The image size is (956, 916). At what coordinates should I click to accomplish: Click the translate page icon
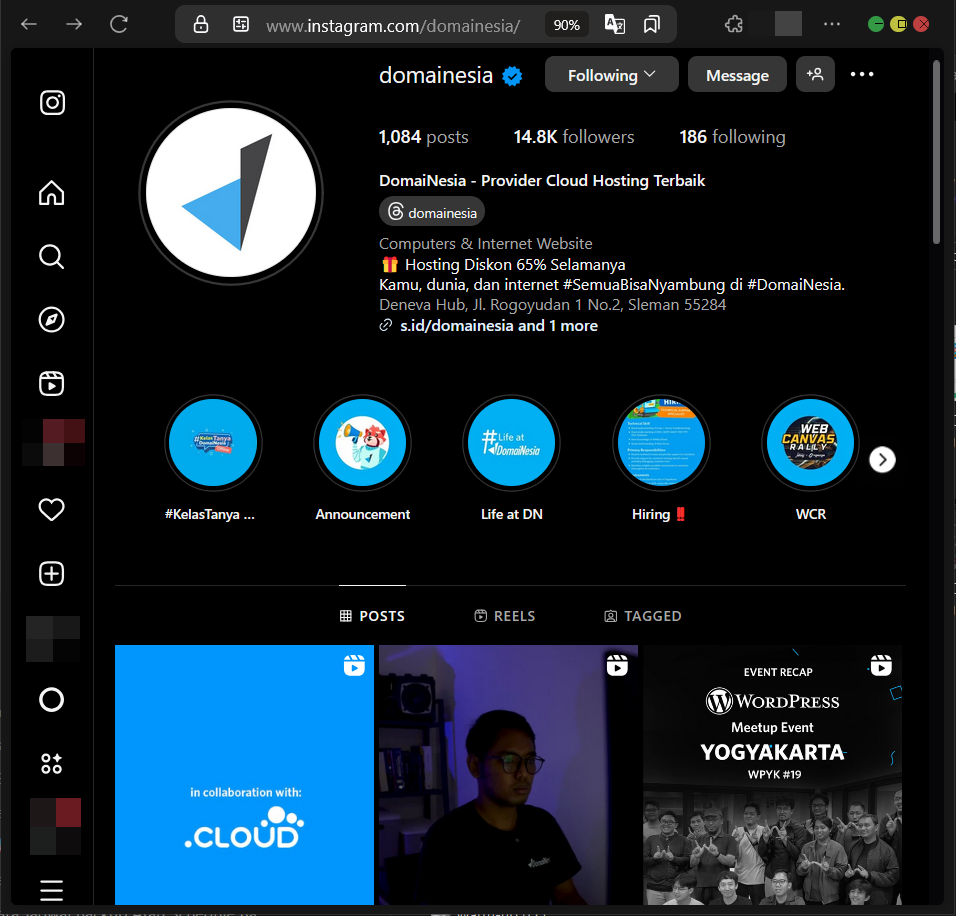tap(615, 24)
